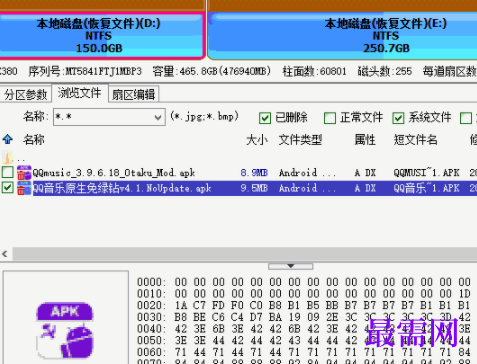Select the D: local disk partition block
477x364 pixels.
101,36
